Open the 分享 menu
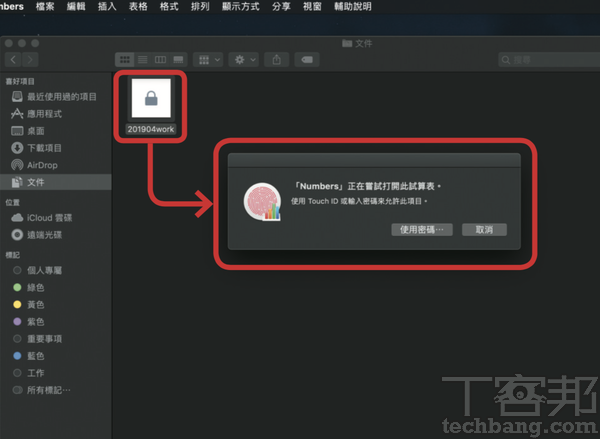The image size is (600, 439). (x=281, y=6)
